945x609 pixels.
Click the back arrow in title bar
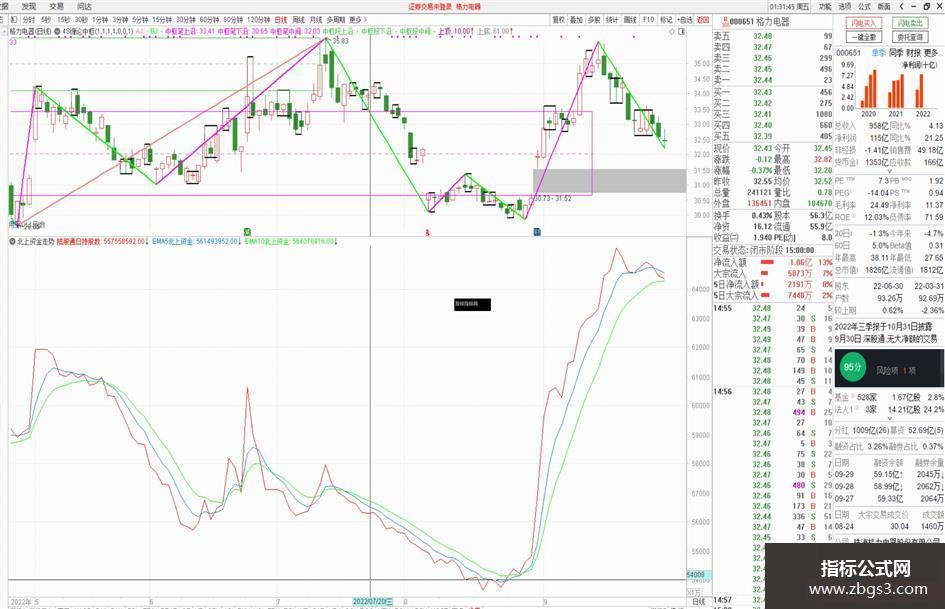click(902, 7)
